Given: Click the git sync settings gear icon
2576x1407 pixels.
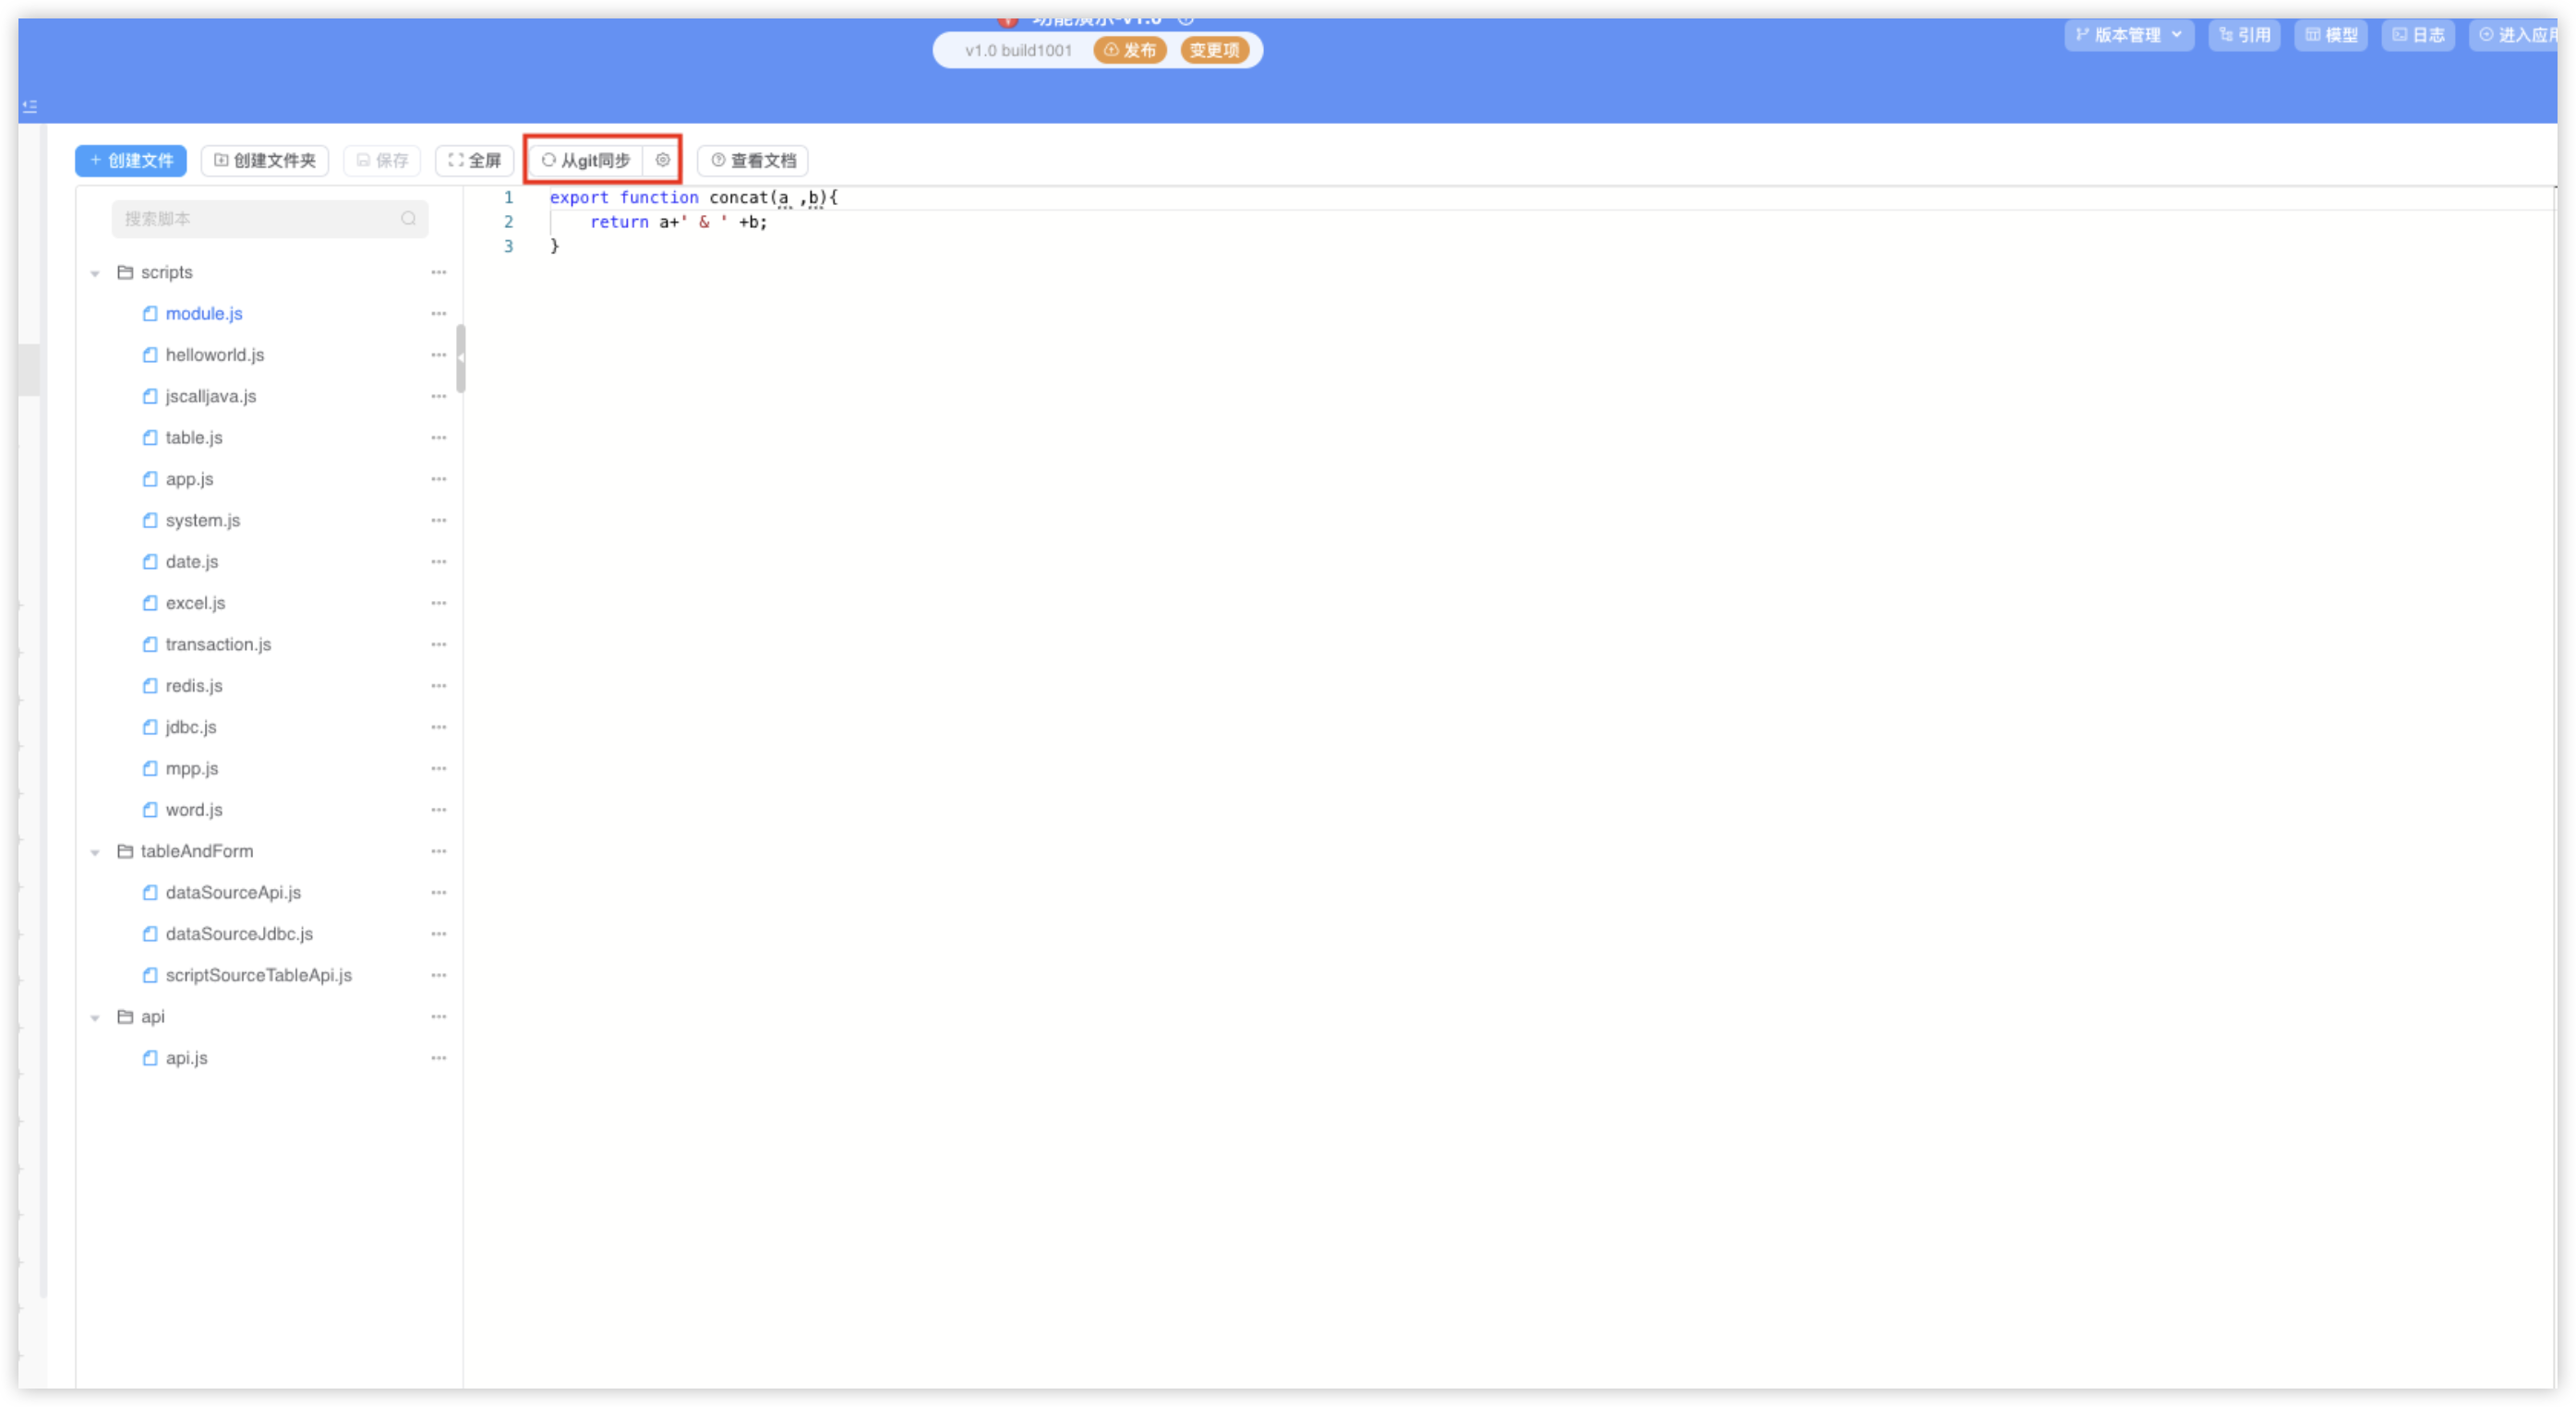Looking at the screenshot, I should tap(662, 160).
